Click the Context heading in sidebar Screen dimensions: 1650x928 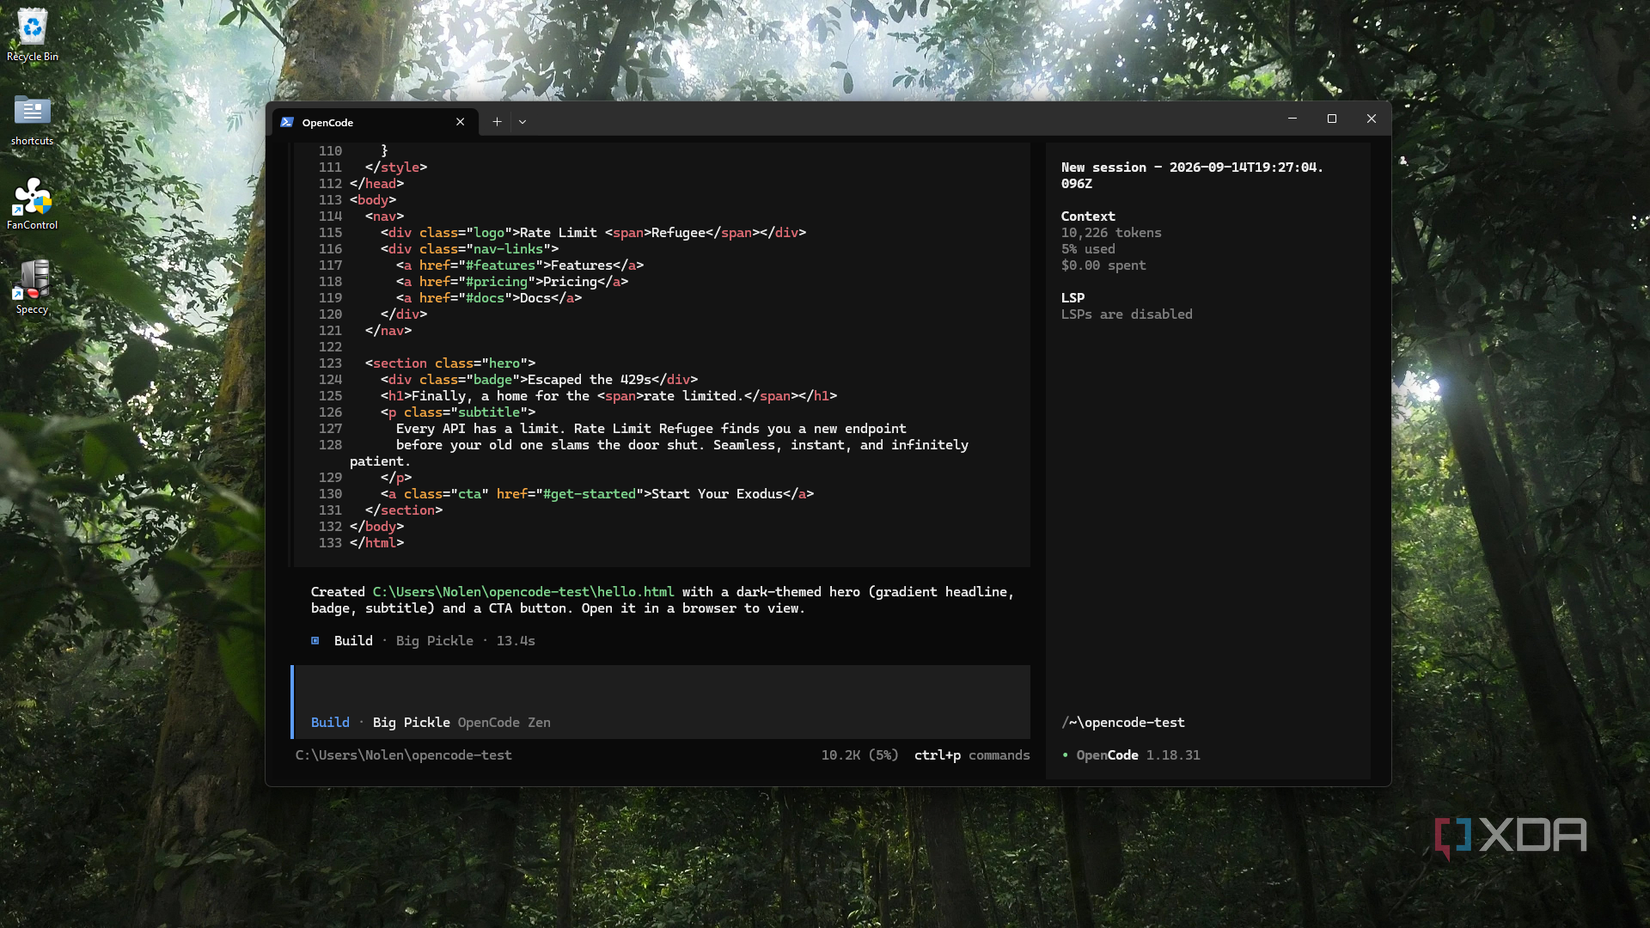[x=1088, y=216]
